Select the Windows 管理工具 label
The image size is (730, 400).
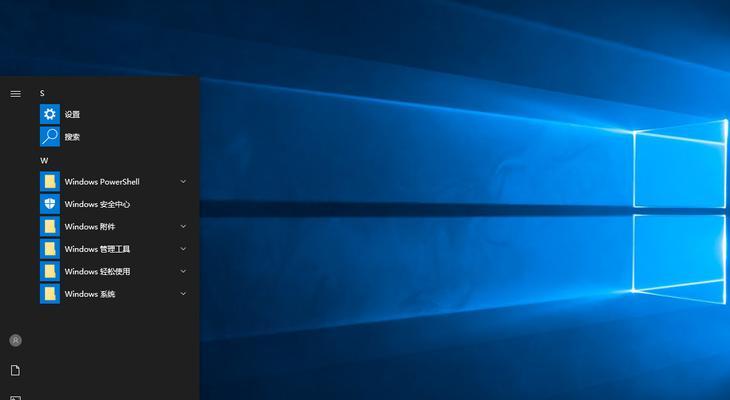[97, 249]
